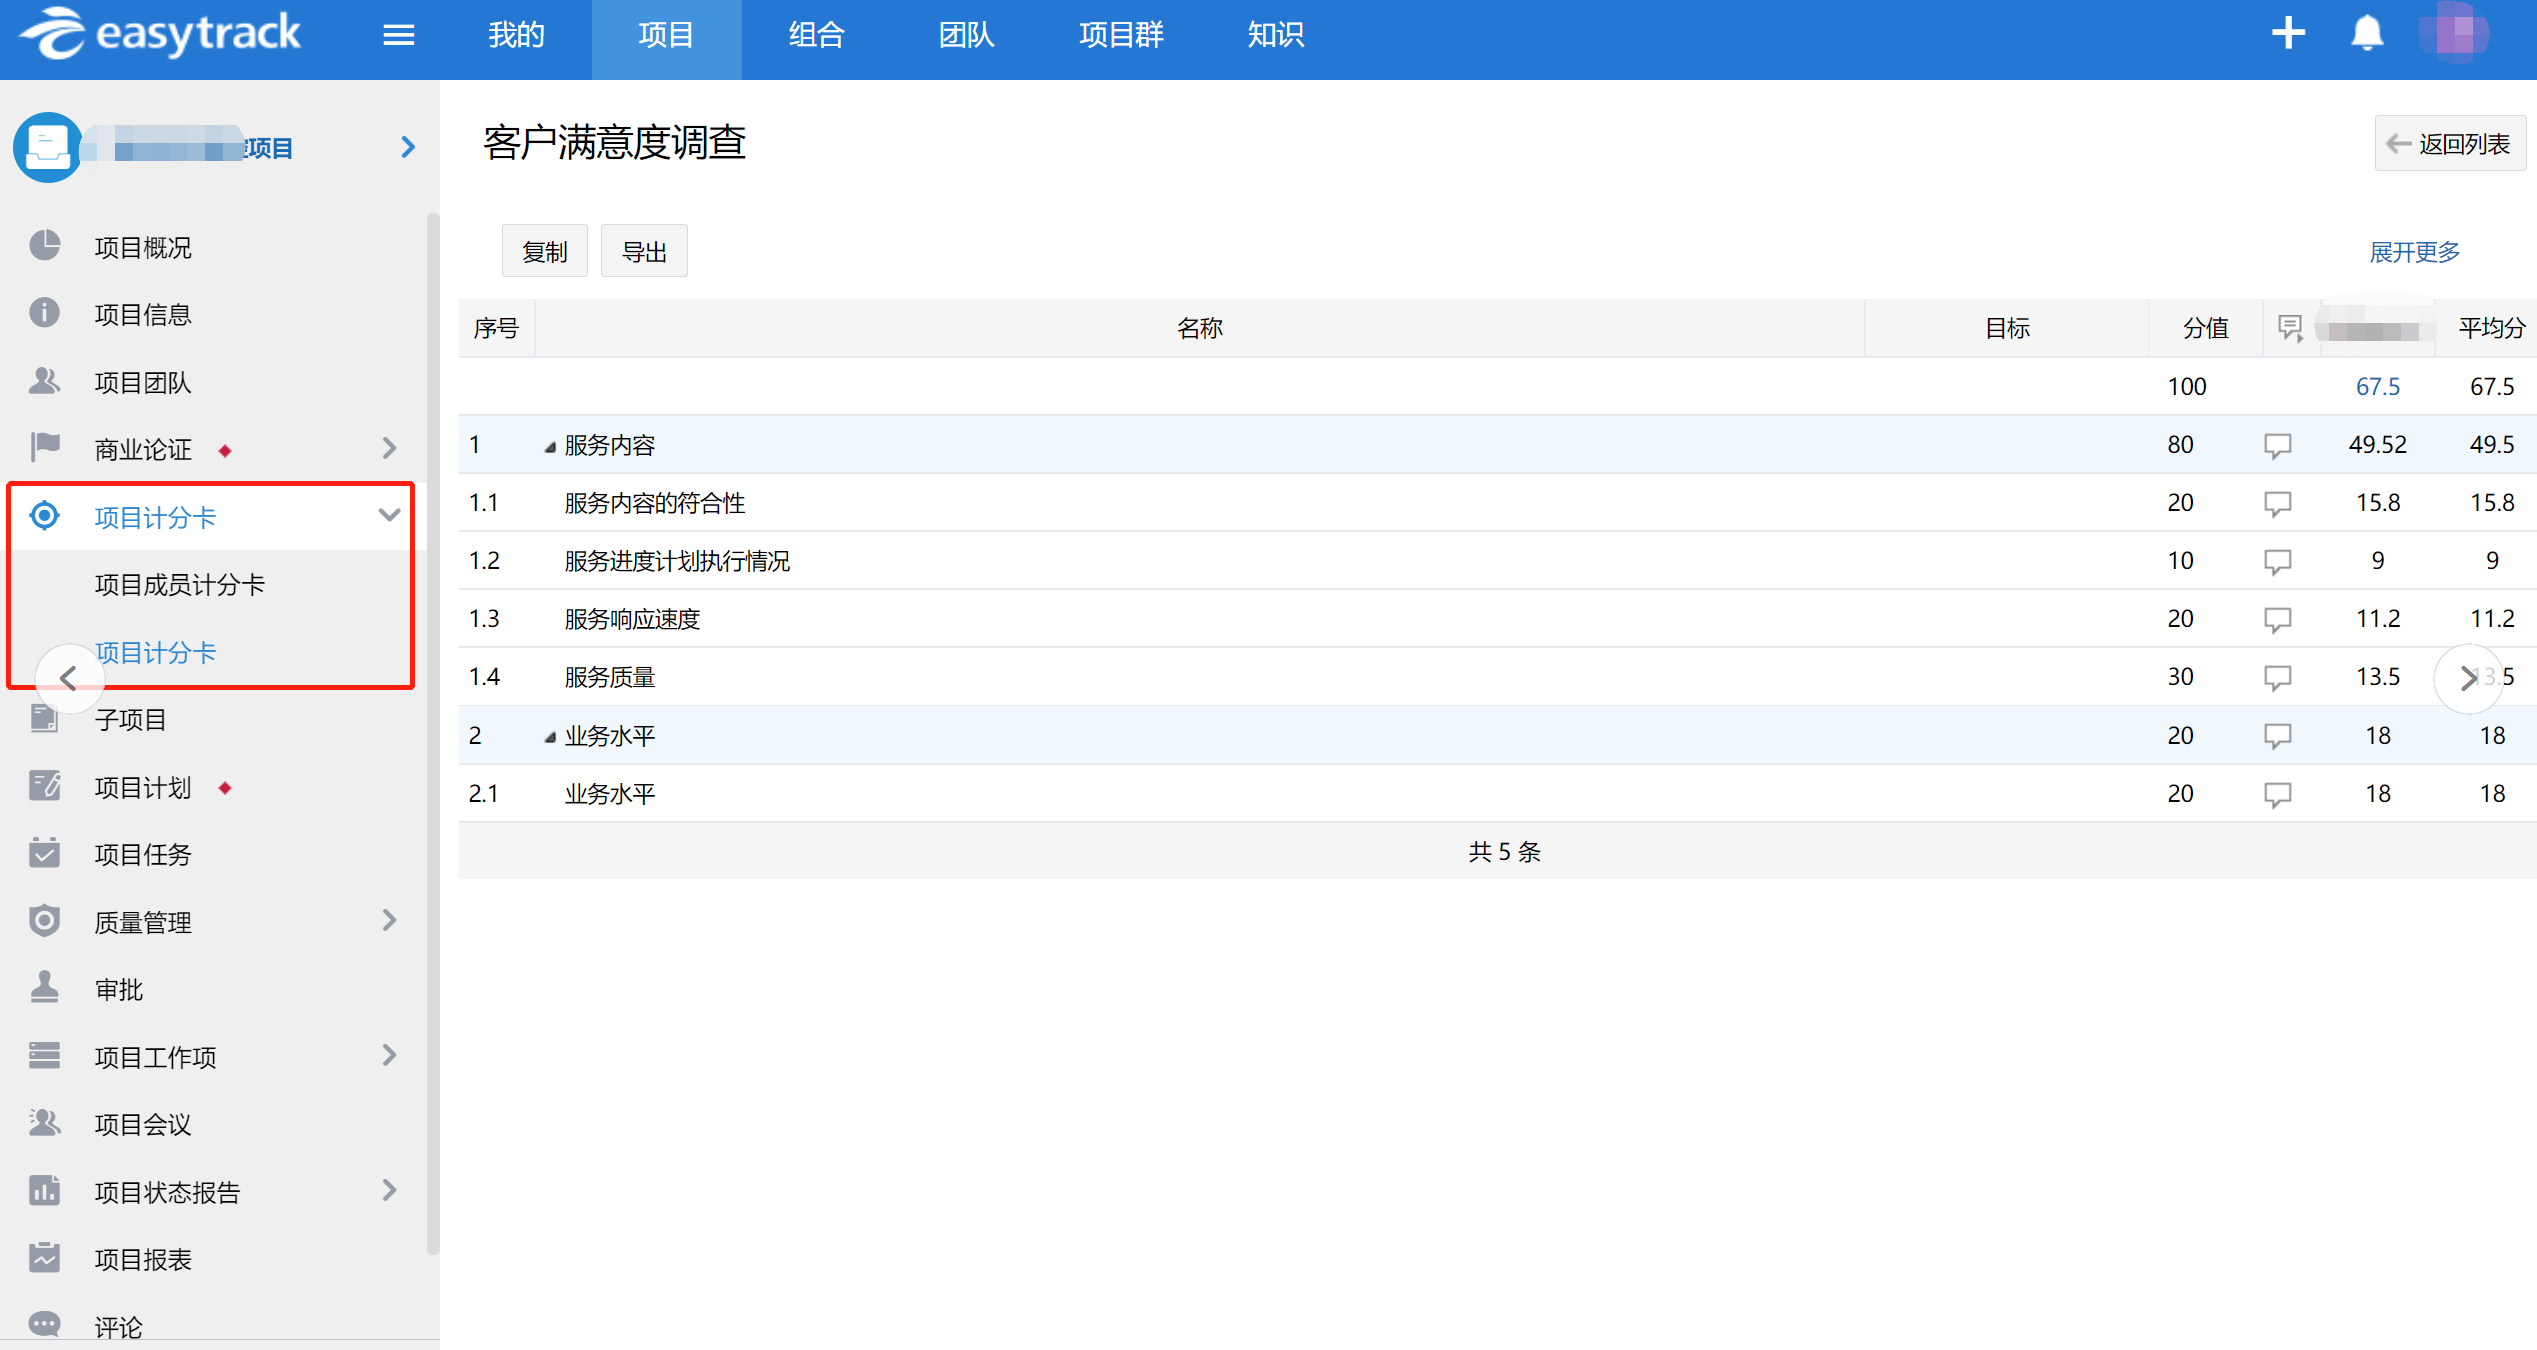Expand the 项目状态报告 submenu arrow
This screenshot has height=1350, width=2537.
coord(389,1190)
